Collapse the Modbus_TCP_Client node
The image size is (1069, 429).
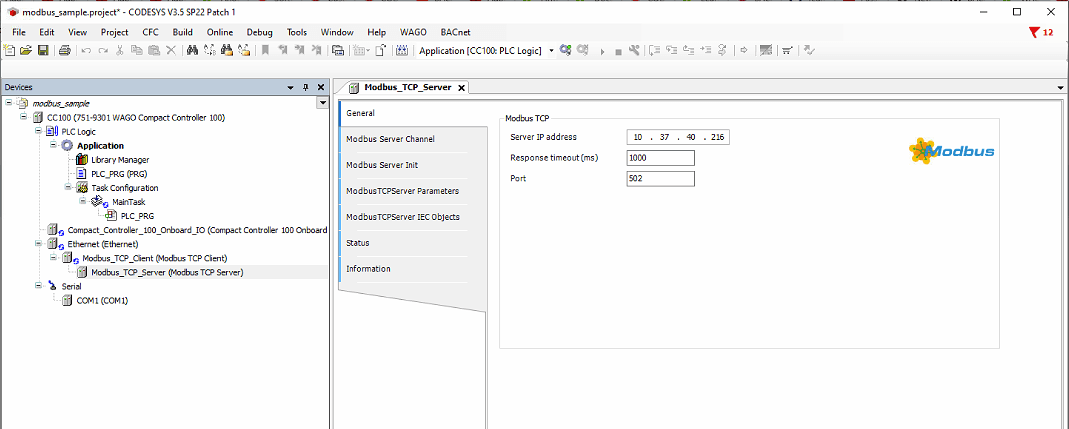point(53,257)
